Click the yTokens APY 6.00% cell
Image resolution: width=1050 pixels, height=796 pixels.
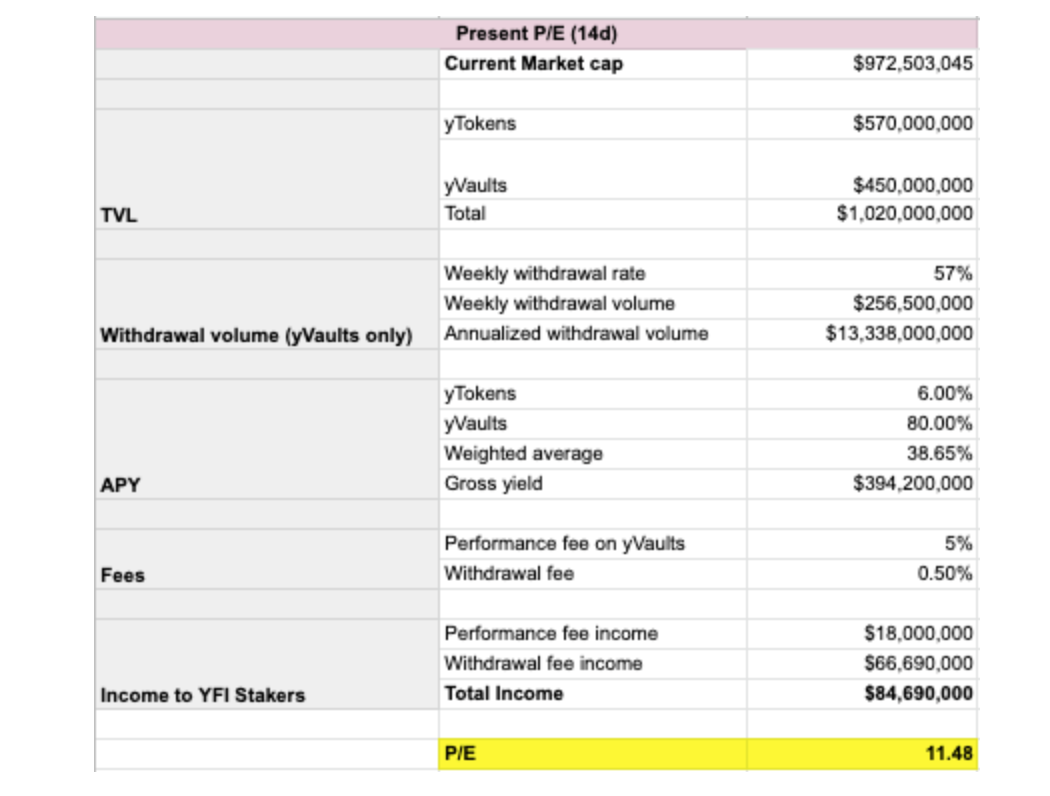(x=862, y=394)
